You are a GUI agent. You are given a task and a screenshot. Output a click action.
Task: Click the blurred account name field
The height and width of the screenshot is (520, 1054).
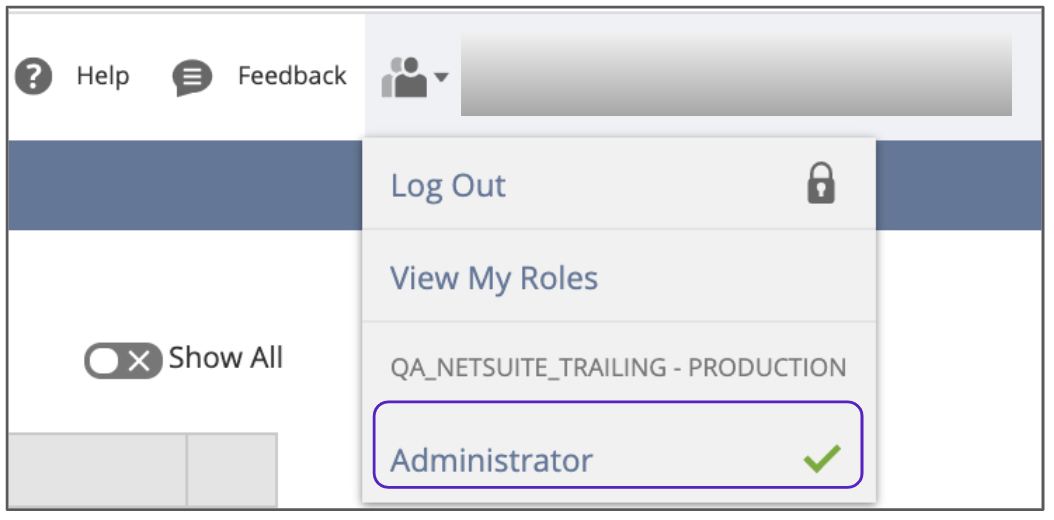[x=735, y=76]
